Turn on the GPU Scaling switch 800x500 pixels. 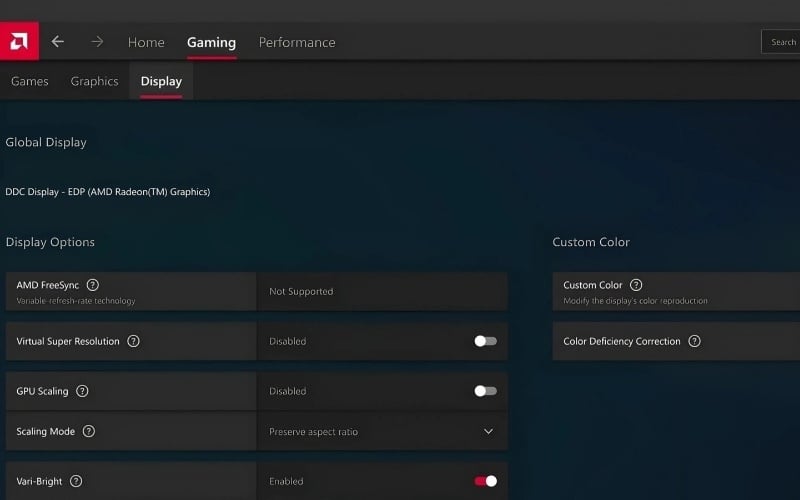[485, 391]
